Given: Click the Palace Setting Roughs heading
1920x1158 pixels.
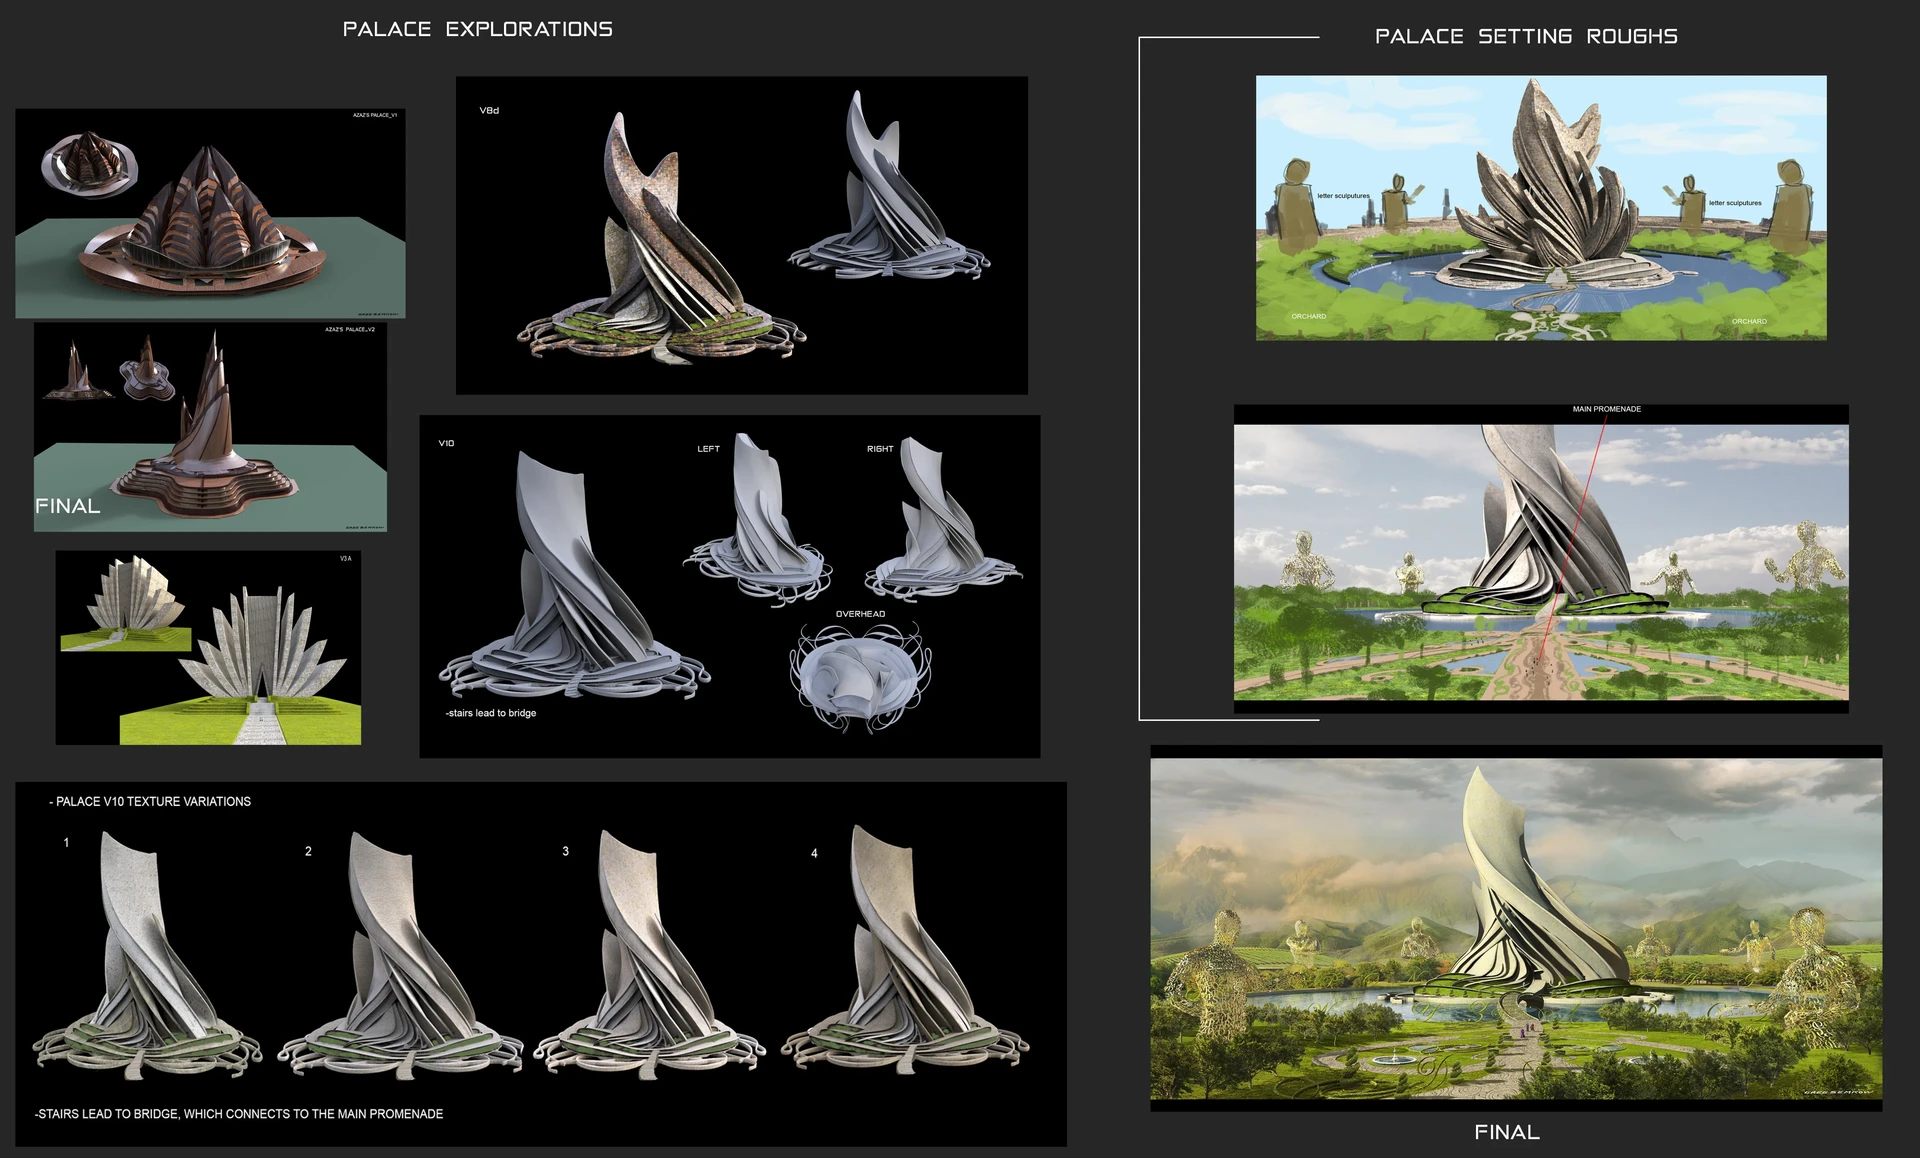Looking at the screenshot, I should pos(1525,36).
